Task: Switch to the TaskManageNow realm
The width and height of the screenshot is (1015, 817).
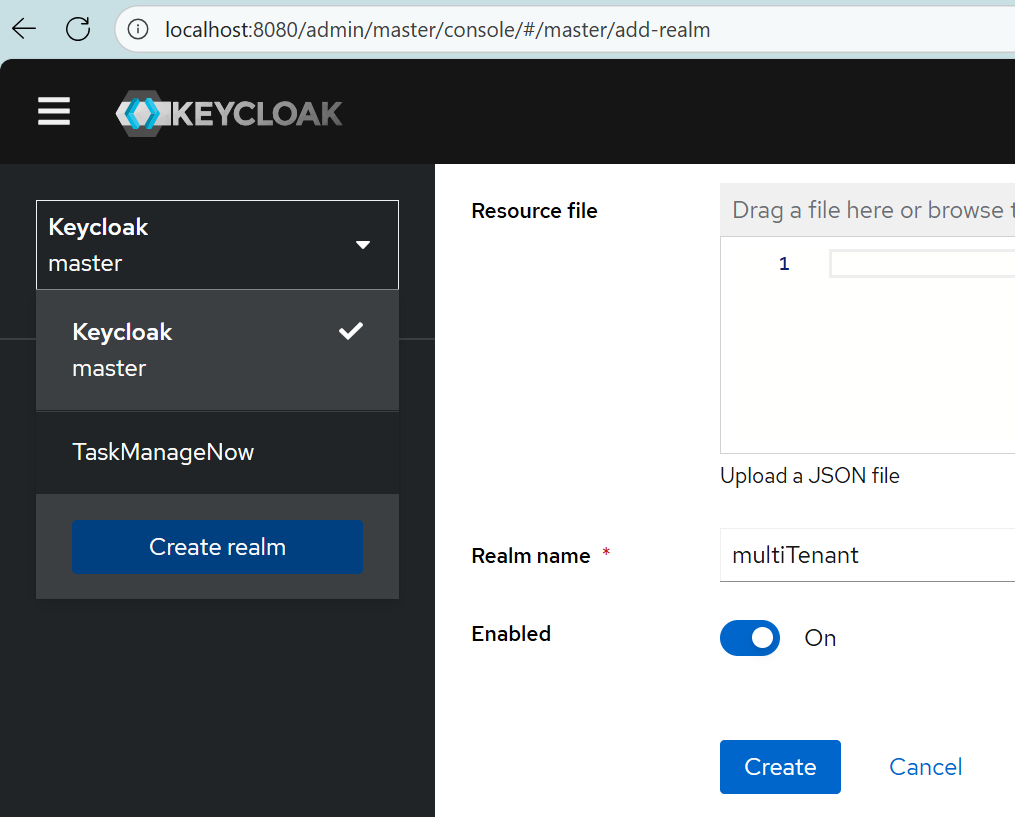Action: (x=164, y=452)
